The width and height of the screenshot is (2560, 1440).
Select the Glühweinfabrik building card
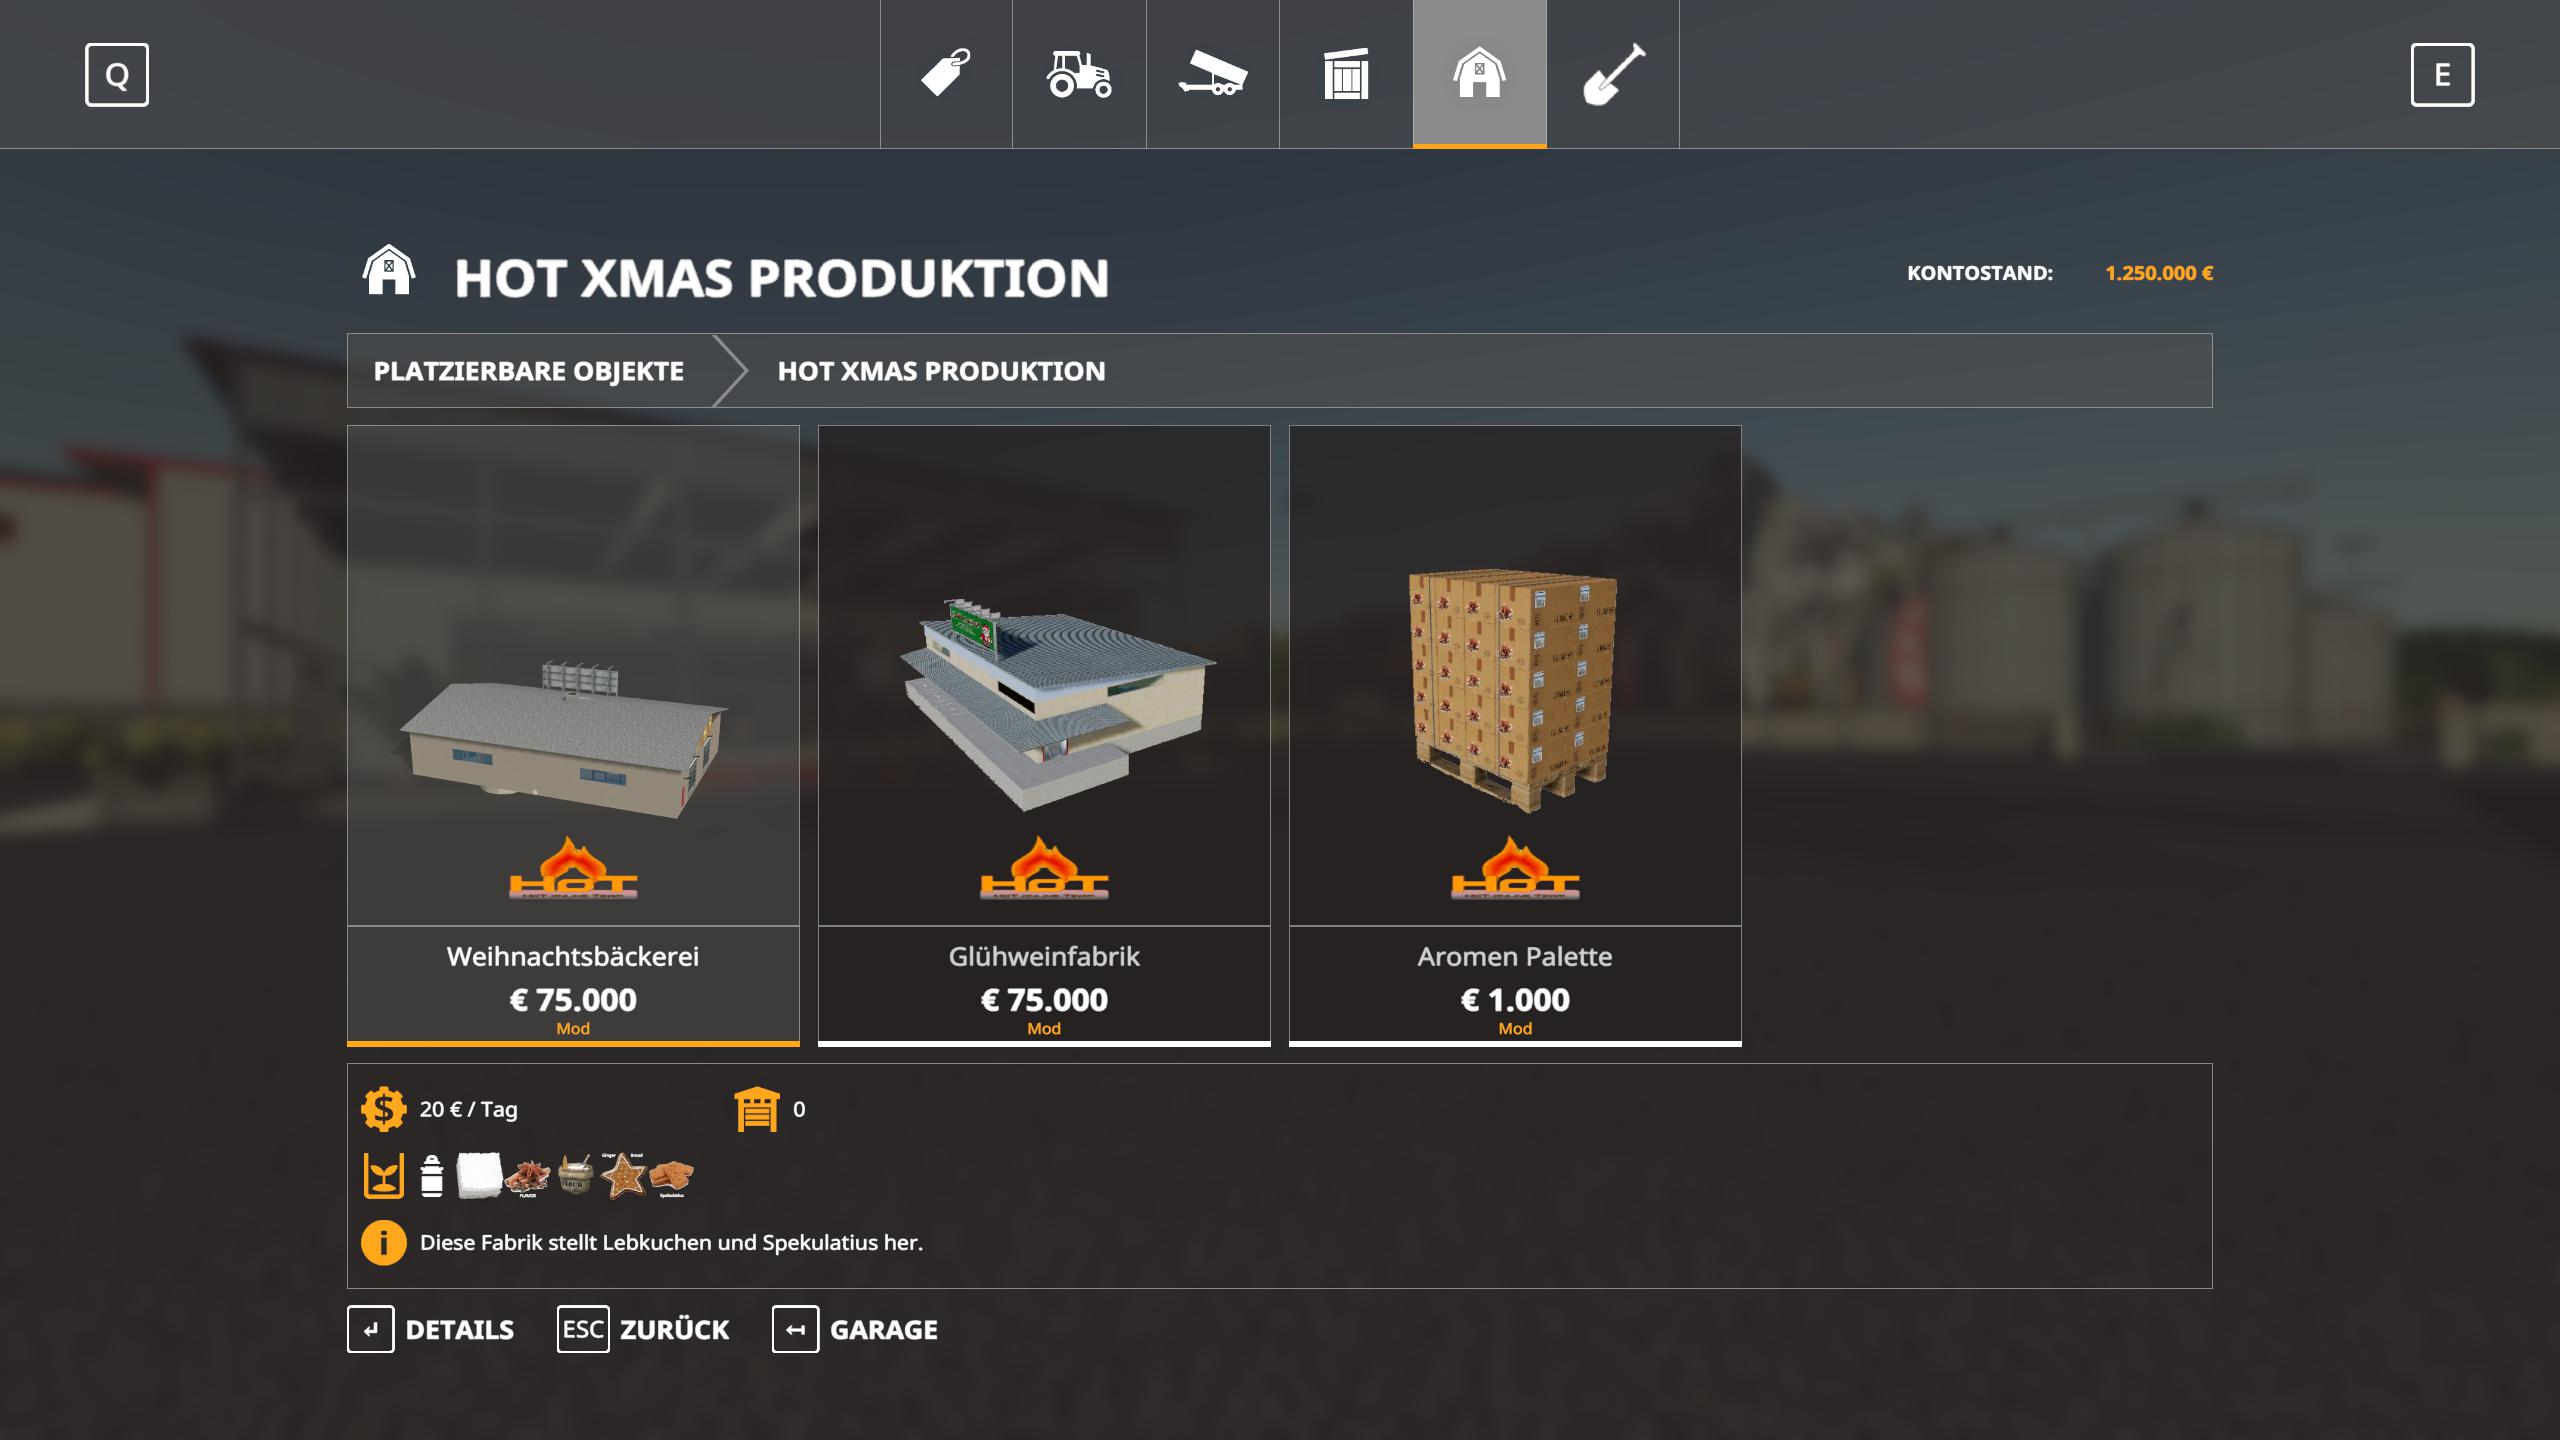pos(1044,735)
